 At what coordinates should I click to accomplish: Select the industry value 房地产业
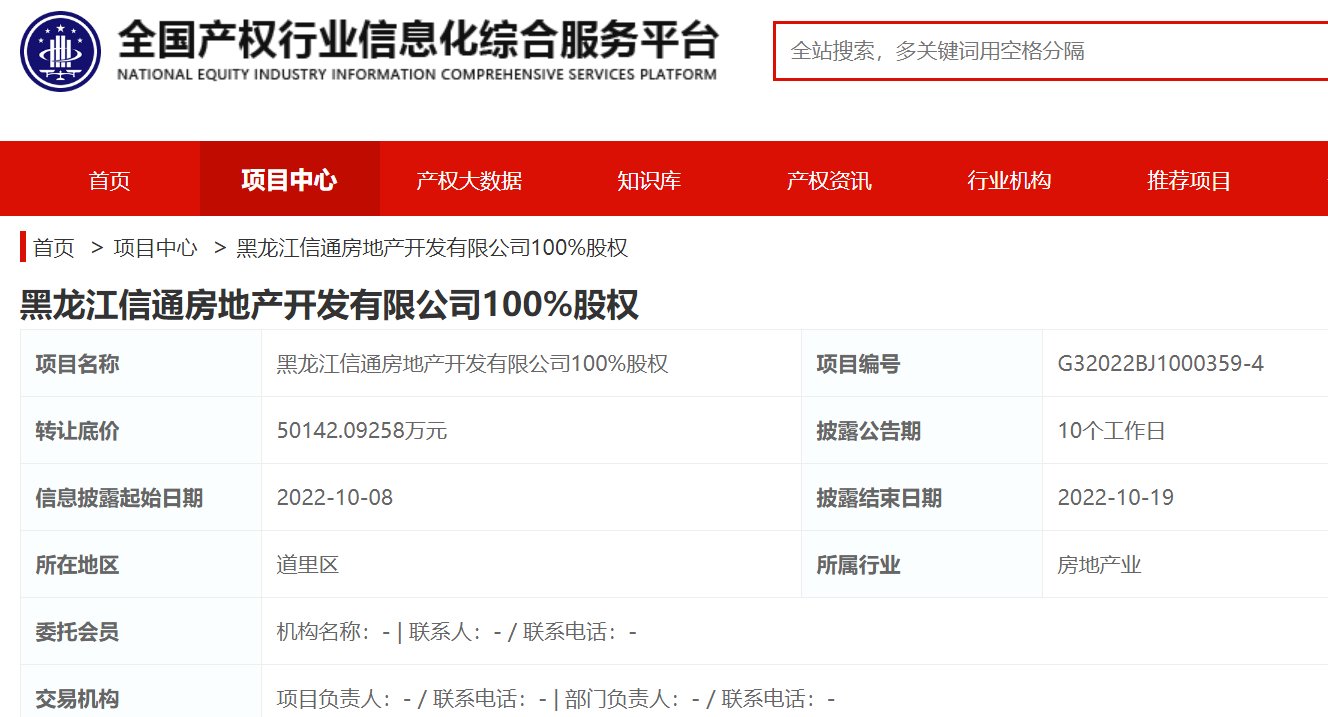click(x=1099, y=565)
